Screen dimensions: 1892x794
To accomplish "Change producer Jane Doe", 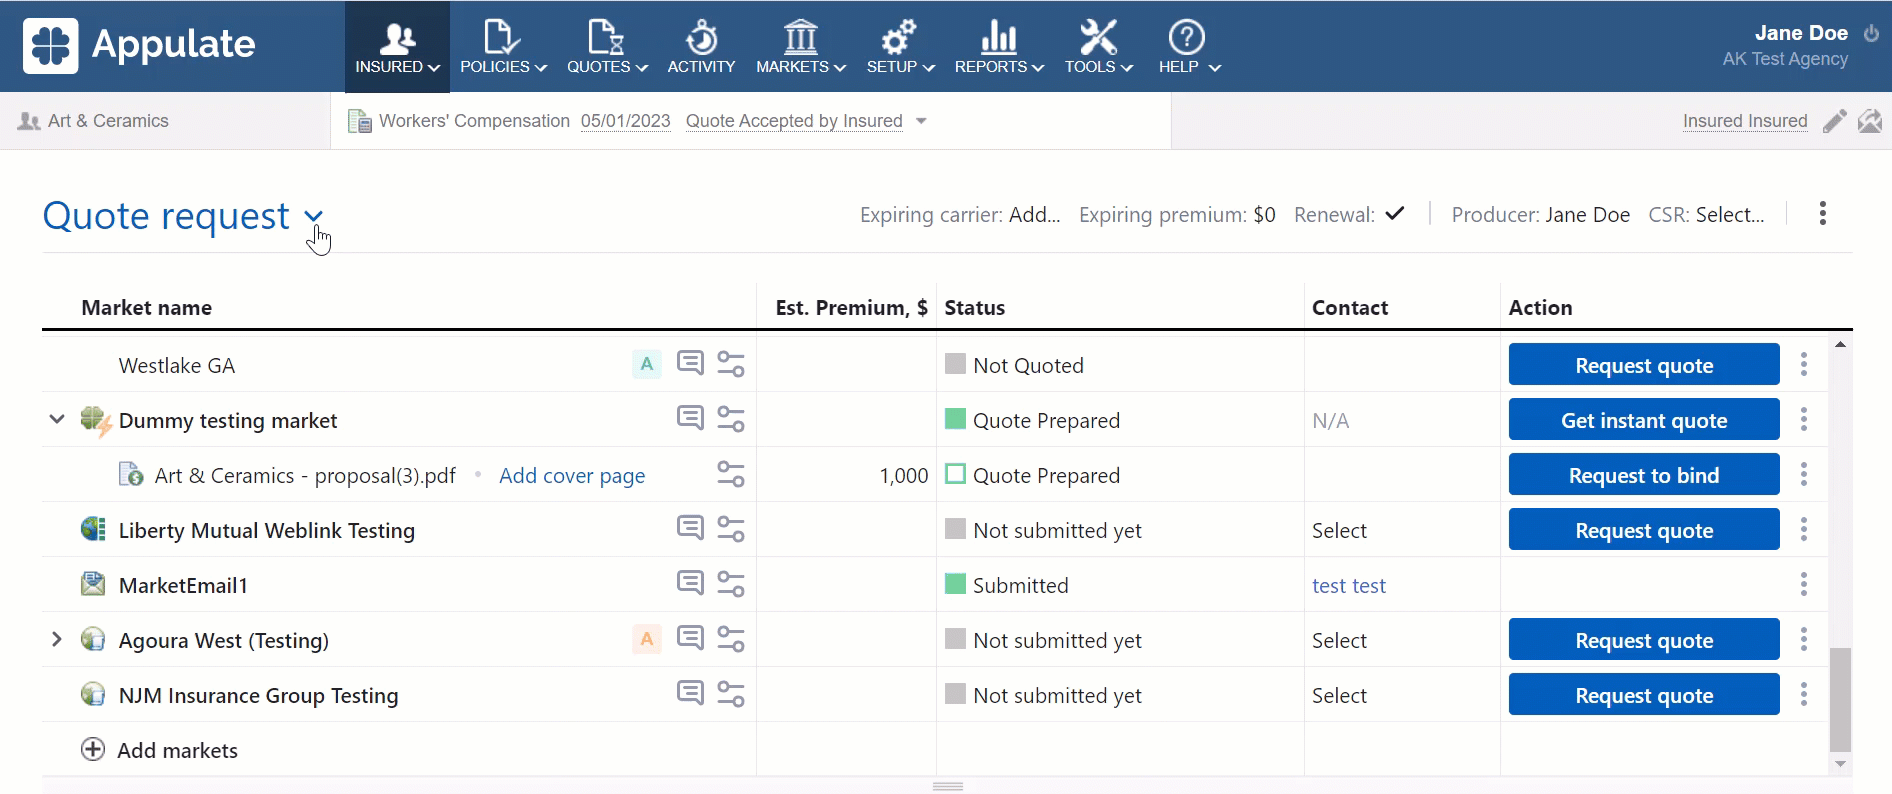I will pos(1587,215).
